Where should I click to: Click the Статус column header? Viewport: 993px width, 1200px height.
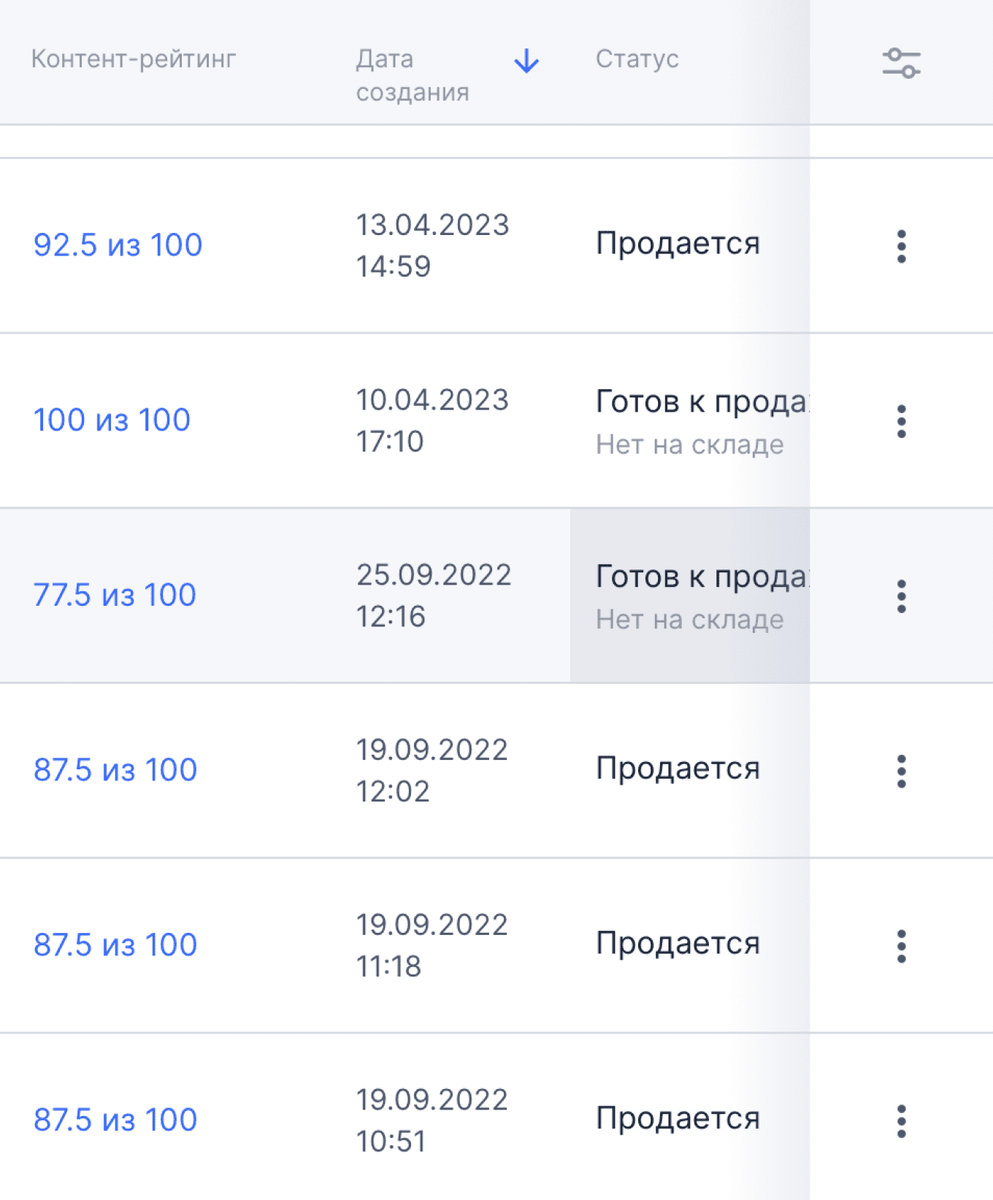(x=637, y=59)
